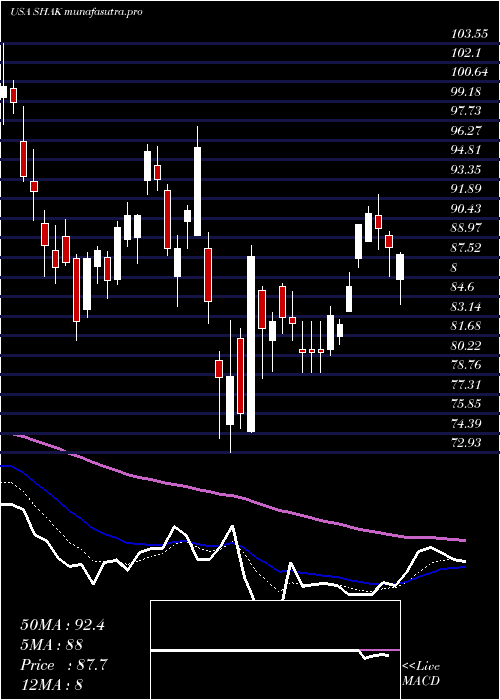
Task: Select the 99.18 price axis label
Action: coord(466,92)
